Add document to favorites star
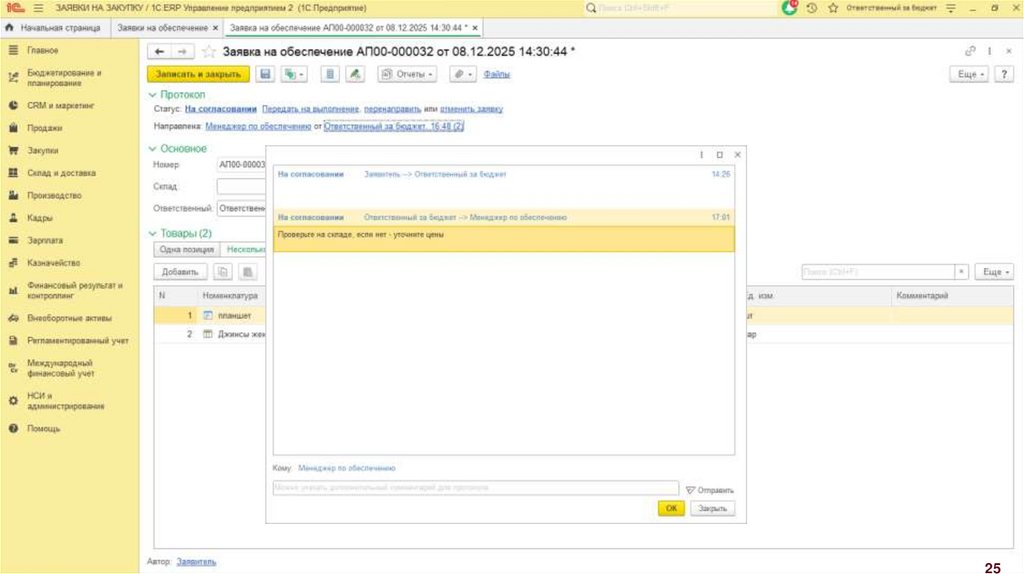Image resolution: width=1024 pixels, height=574 pixels. tap(208, 52)
